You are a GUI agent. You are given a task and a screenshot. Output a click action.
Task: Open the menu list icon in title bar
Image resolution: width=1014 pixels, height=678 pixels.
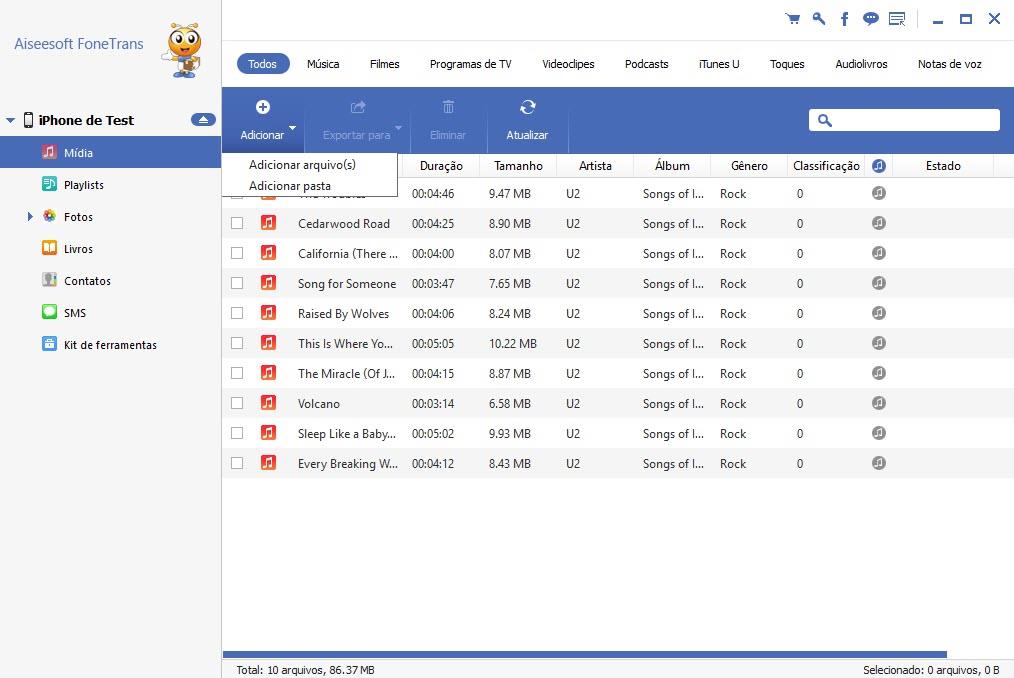[897, 19]
